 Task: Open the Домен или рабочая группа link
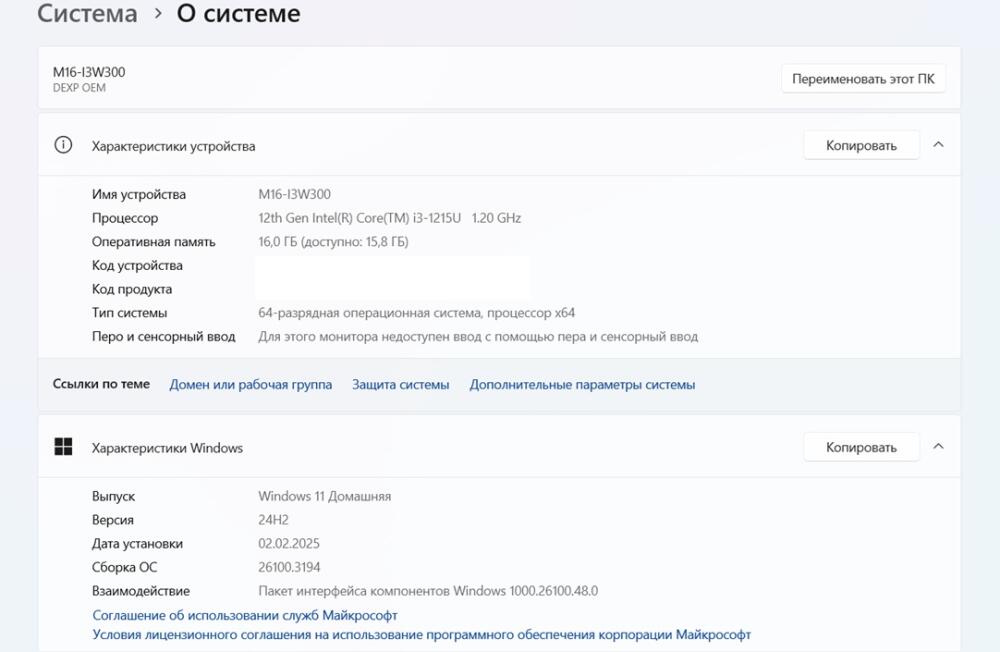(251, 385)
